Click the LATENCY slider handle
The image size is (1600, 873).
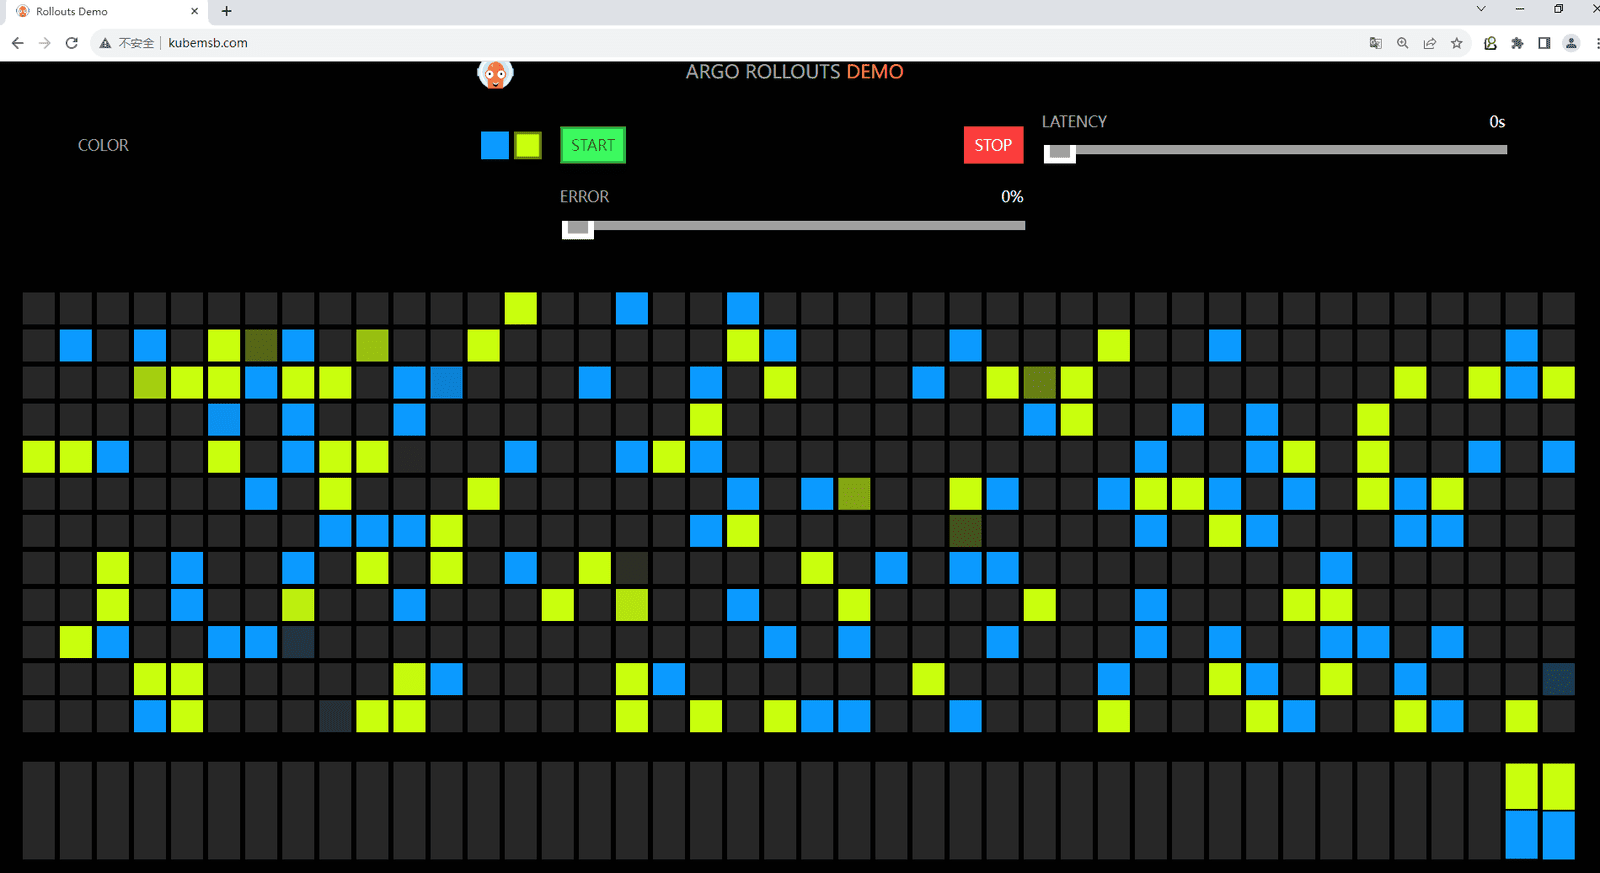point(1060,152)
